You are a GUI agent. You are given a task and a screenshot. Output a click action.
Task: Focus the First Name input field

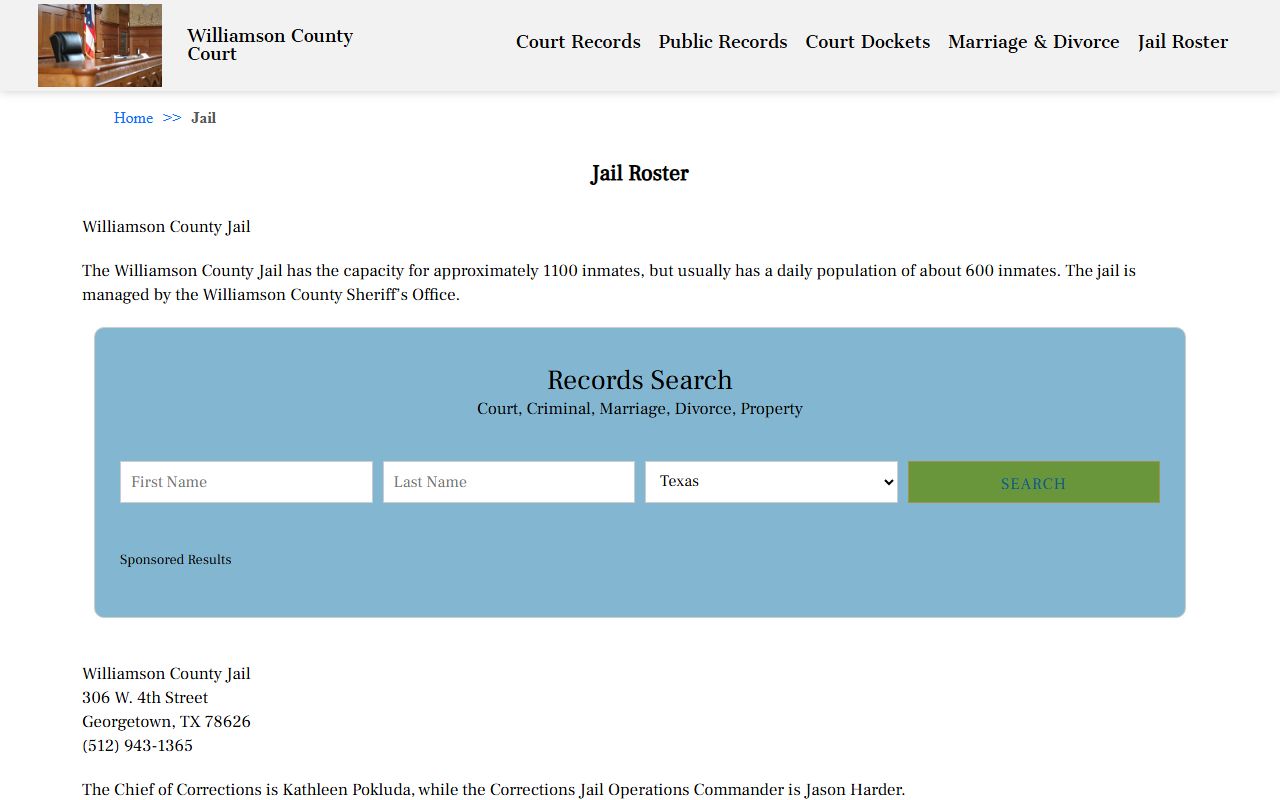click(246, 482)
